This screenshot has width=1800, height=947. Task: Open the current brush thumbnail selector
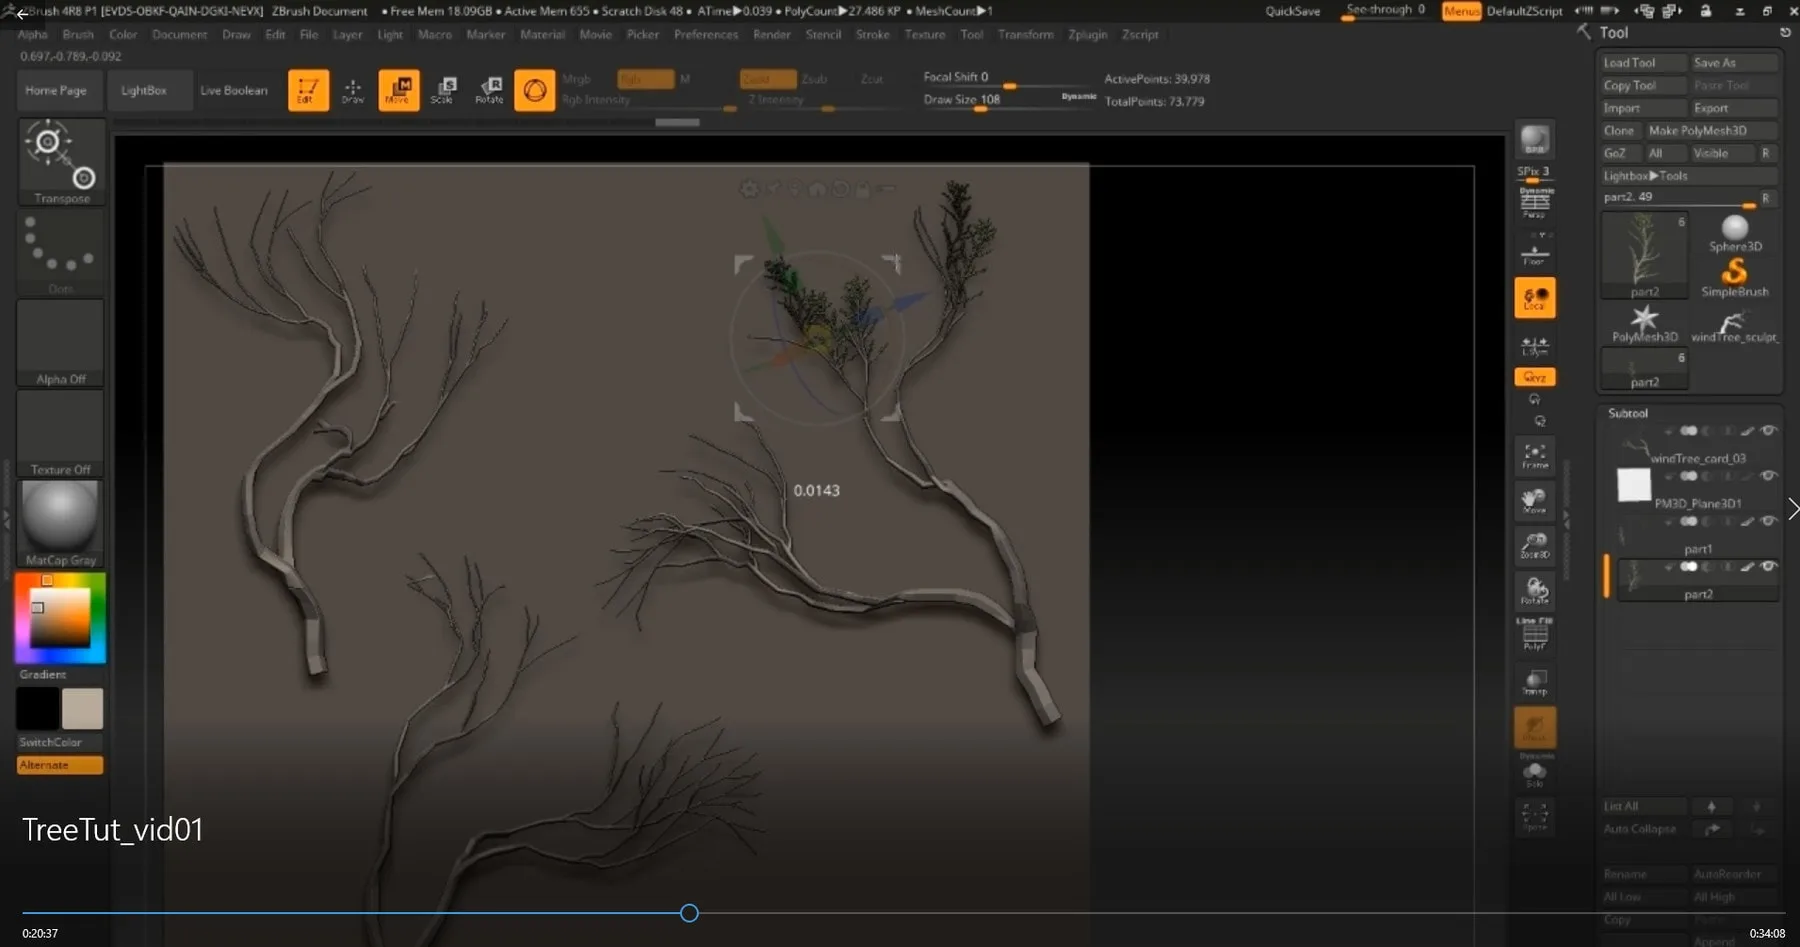[535, 89]
